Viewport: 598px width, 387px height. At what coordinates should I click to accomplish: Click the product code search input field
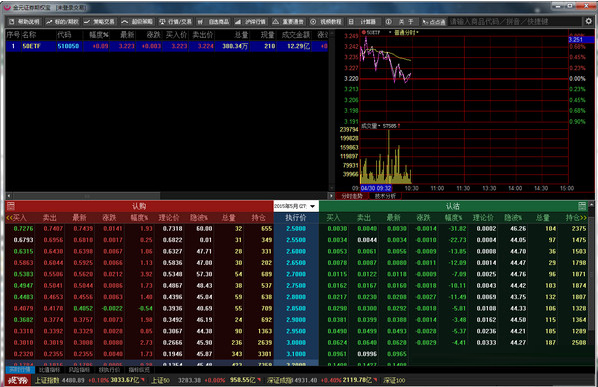[x=515, y=22]
